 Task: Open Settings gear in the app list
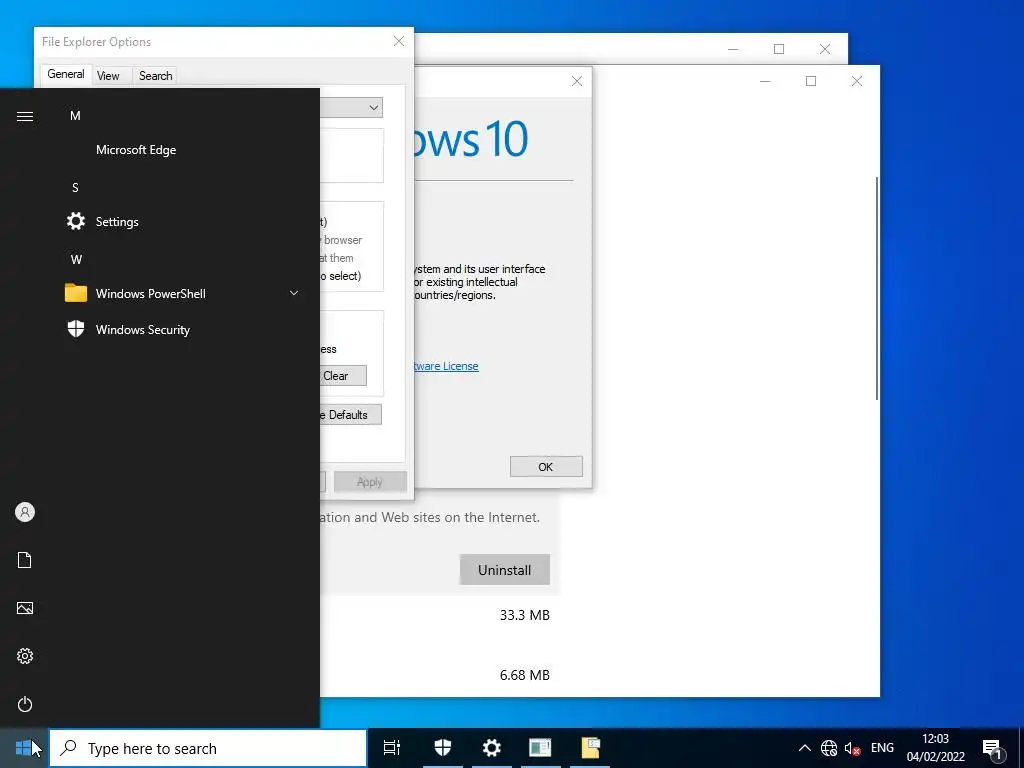pos(76,221)
